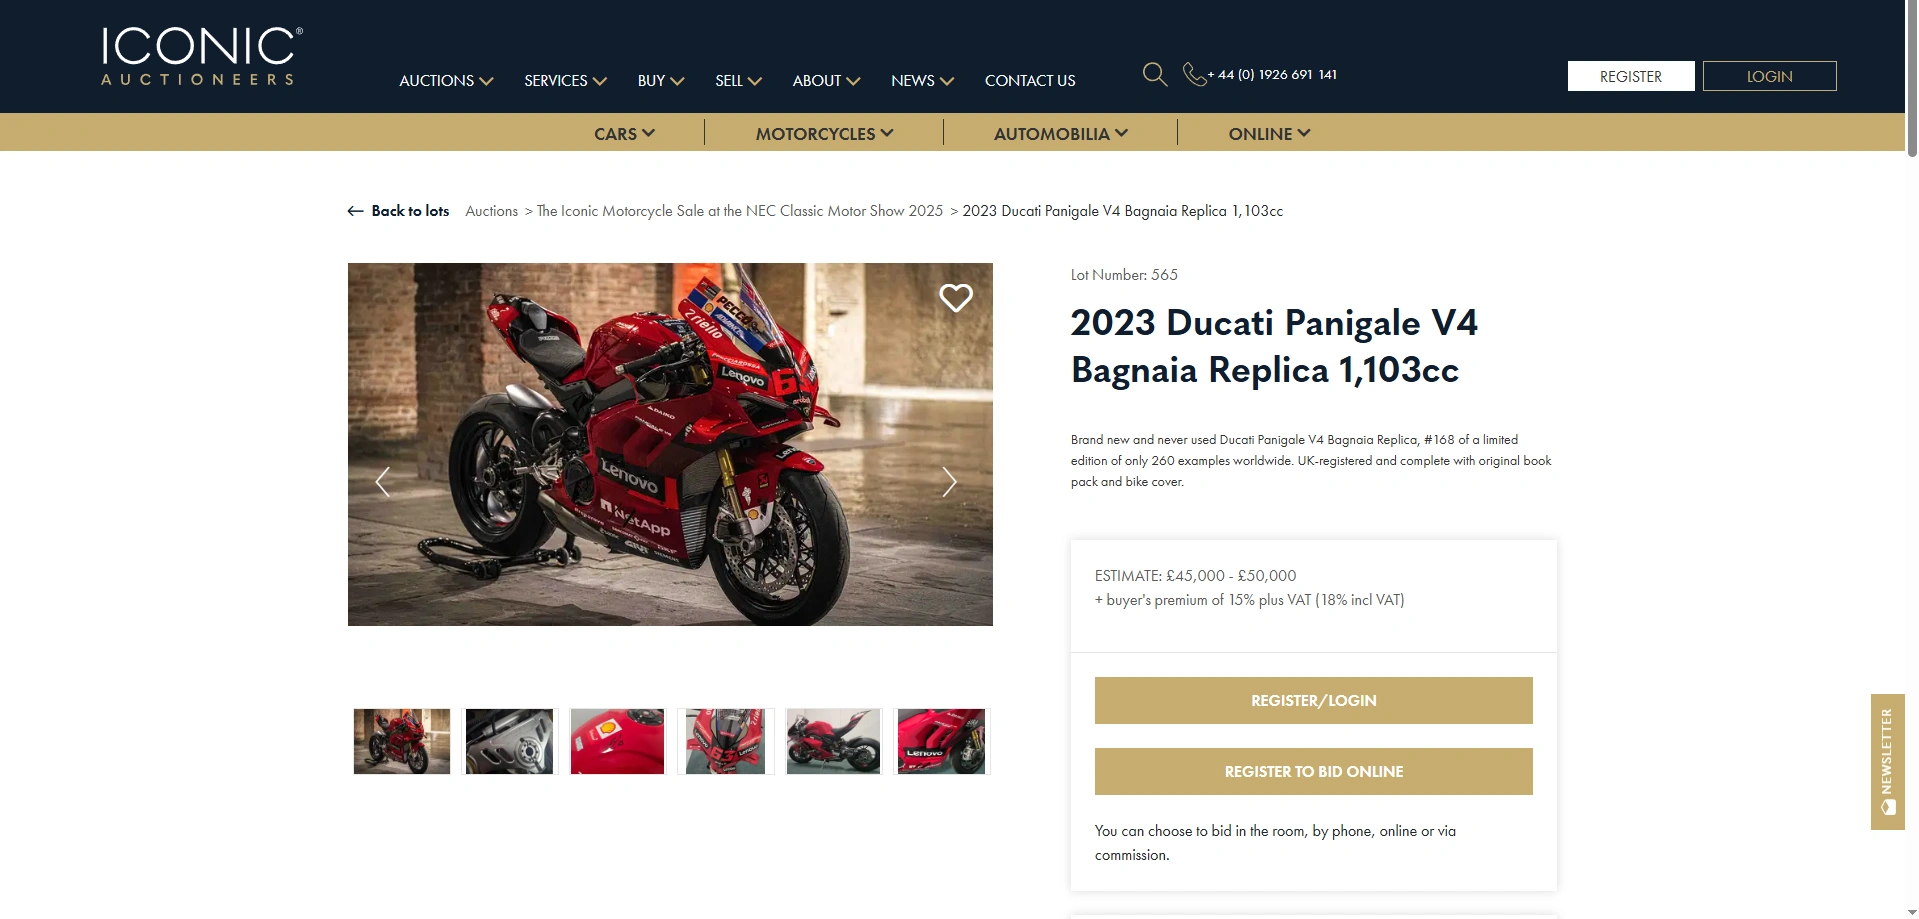
Task: Show next image with right arrow
Action: pyautogui.click(x=949, y=482)
